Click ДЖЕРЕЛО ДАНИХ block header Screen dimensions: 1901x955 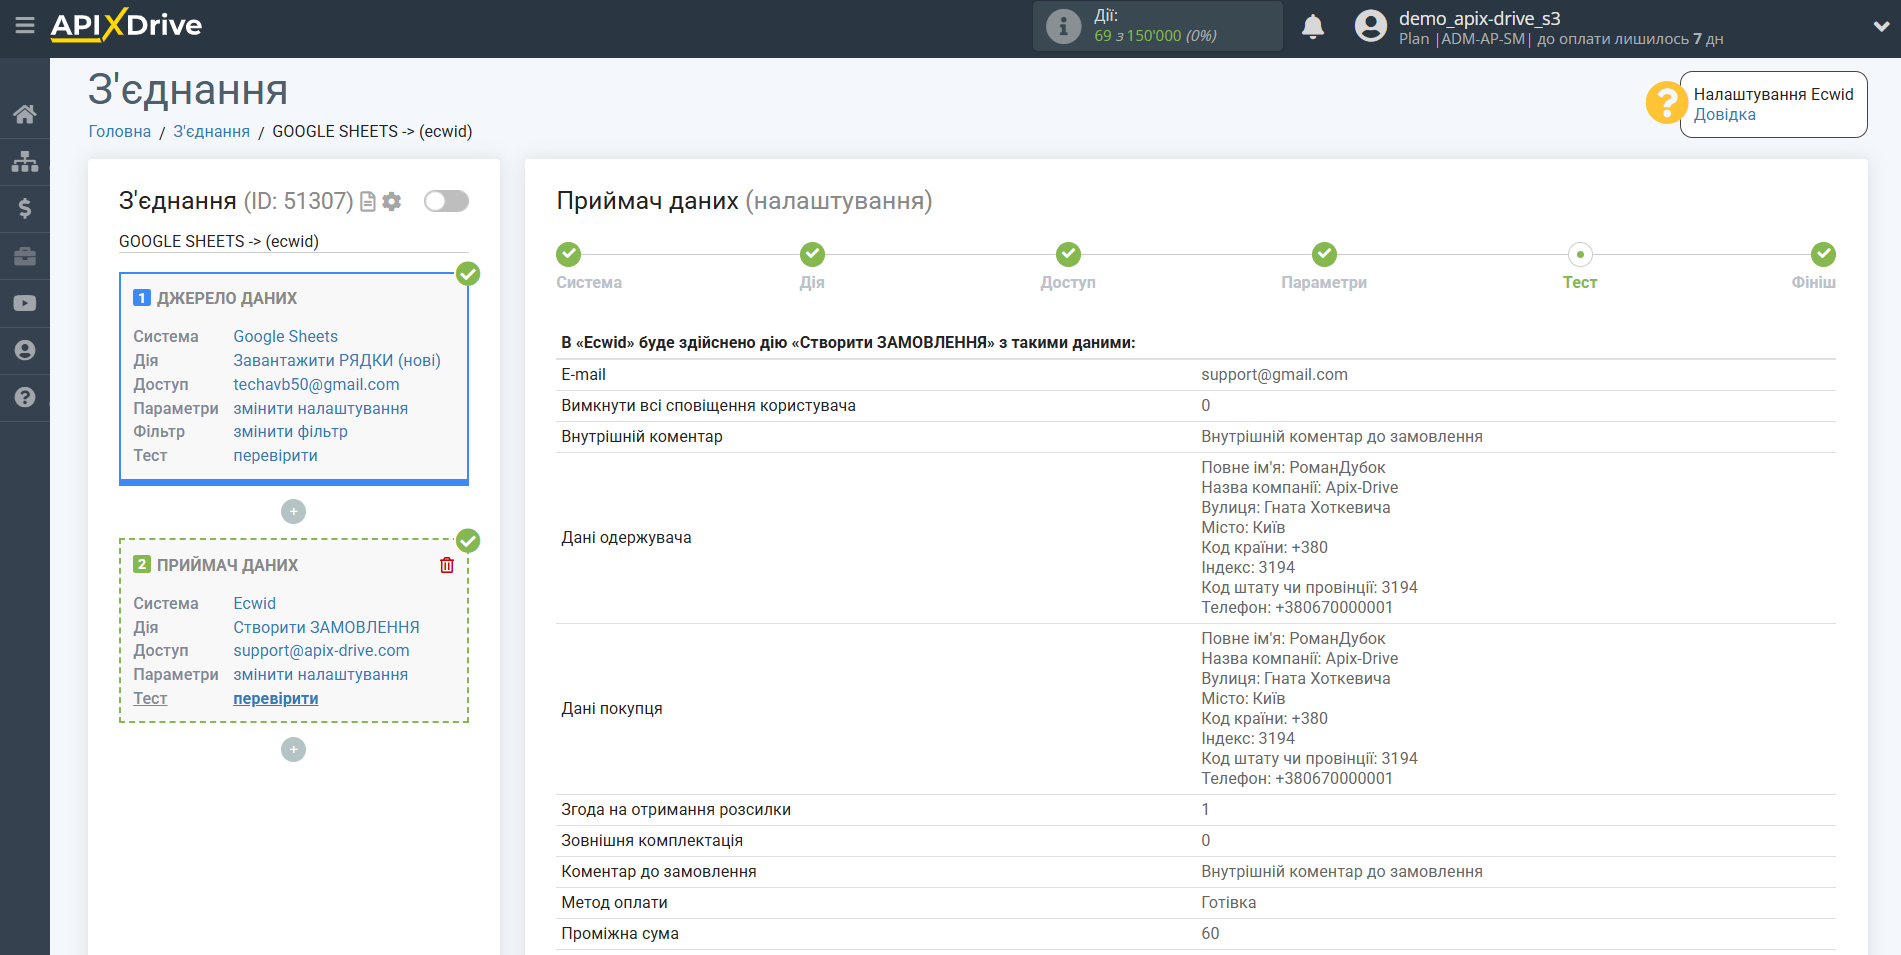tap(227, 299)
